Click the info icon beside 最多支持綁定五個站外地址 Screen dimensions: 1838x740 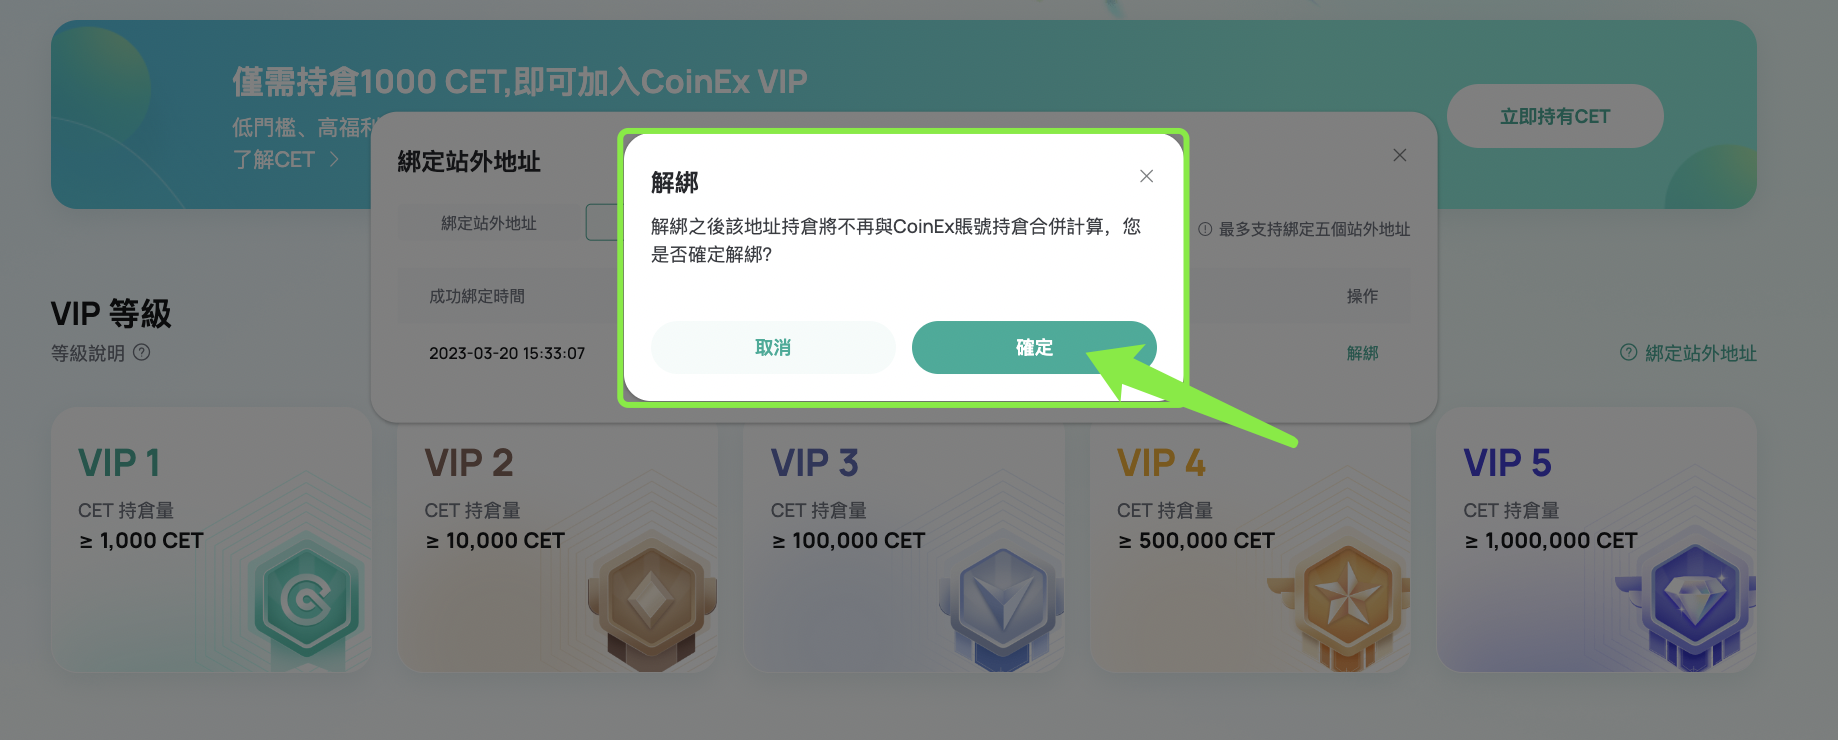pyautogui.click(x=1205, y=229)
